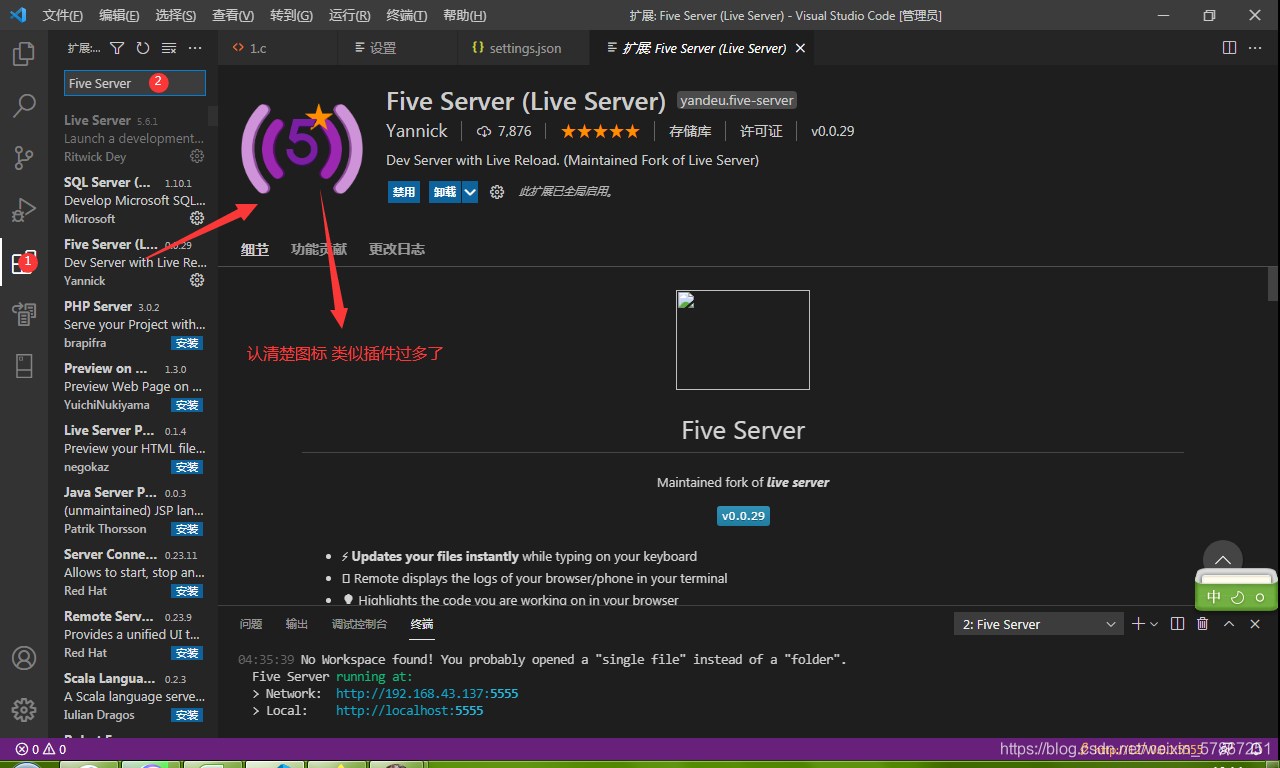Filter extensions with the funnel icon
The image size is (1280, 768).
pyautogui.click(x=117, y=48)
